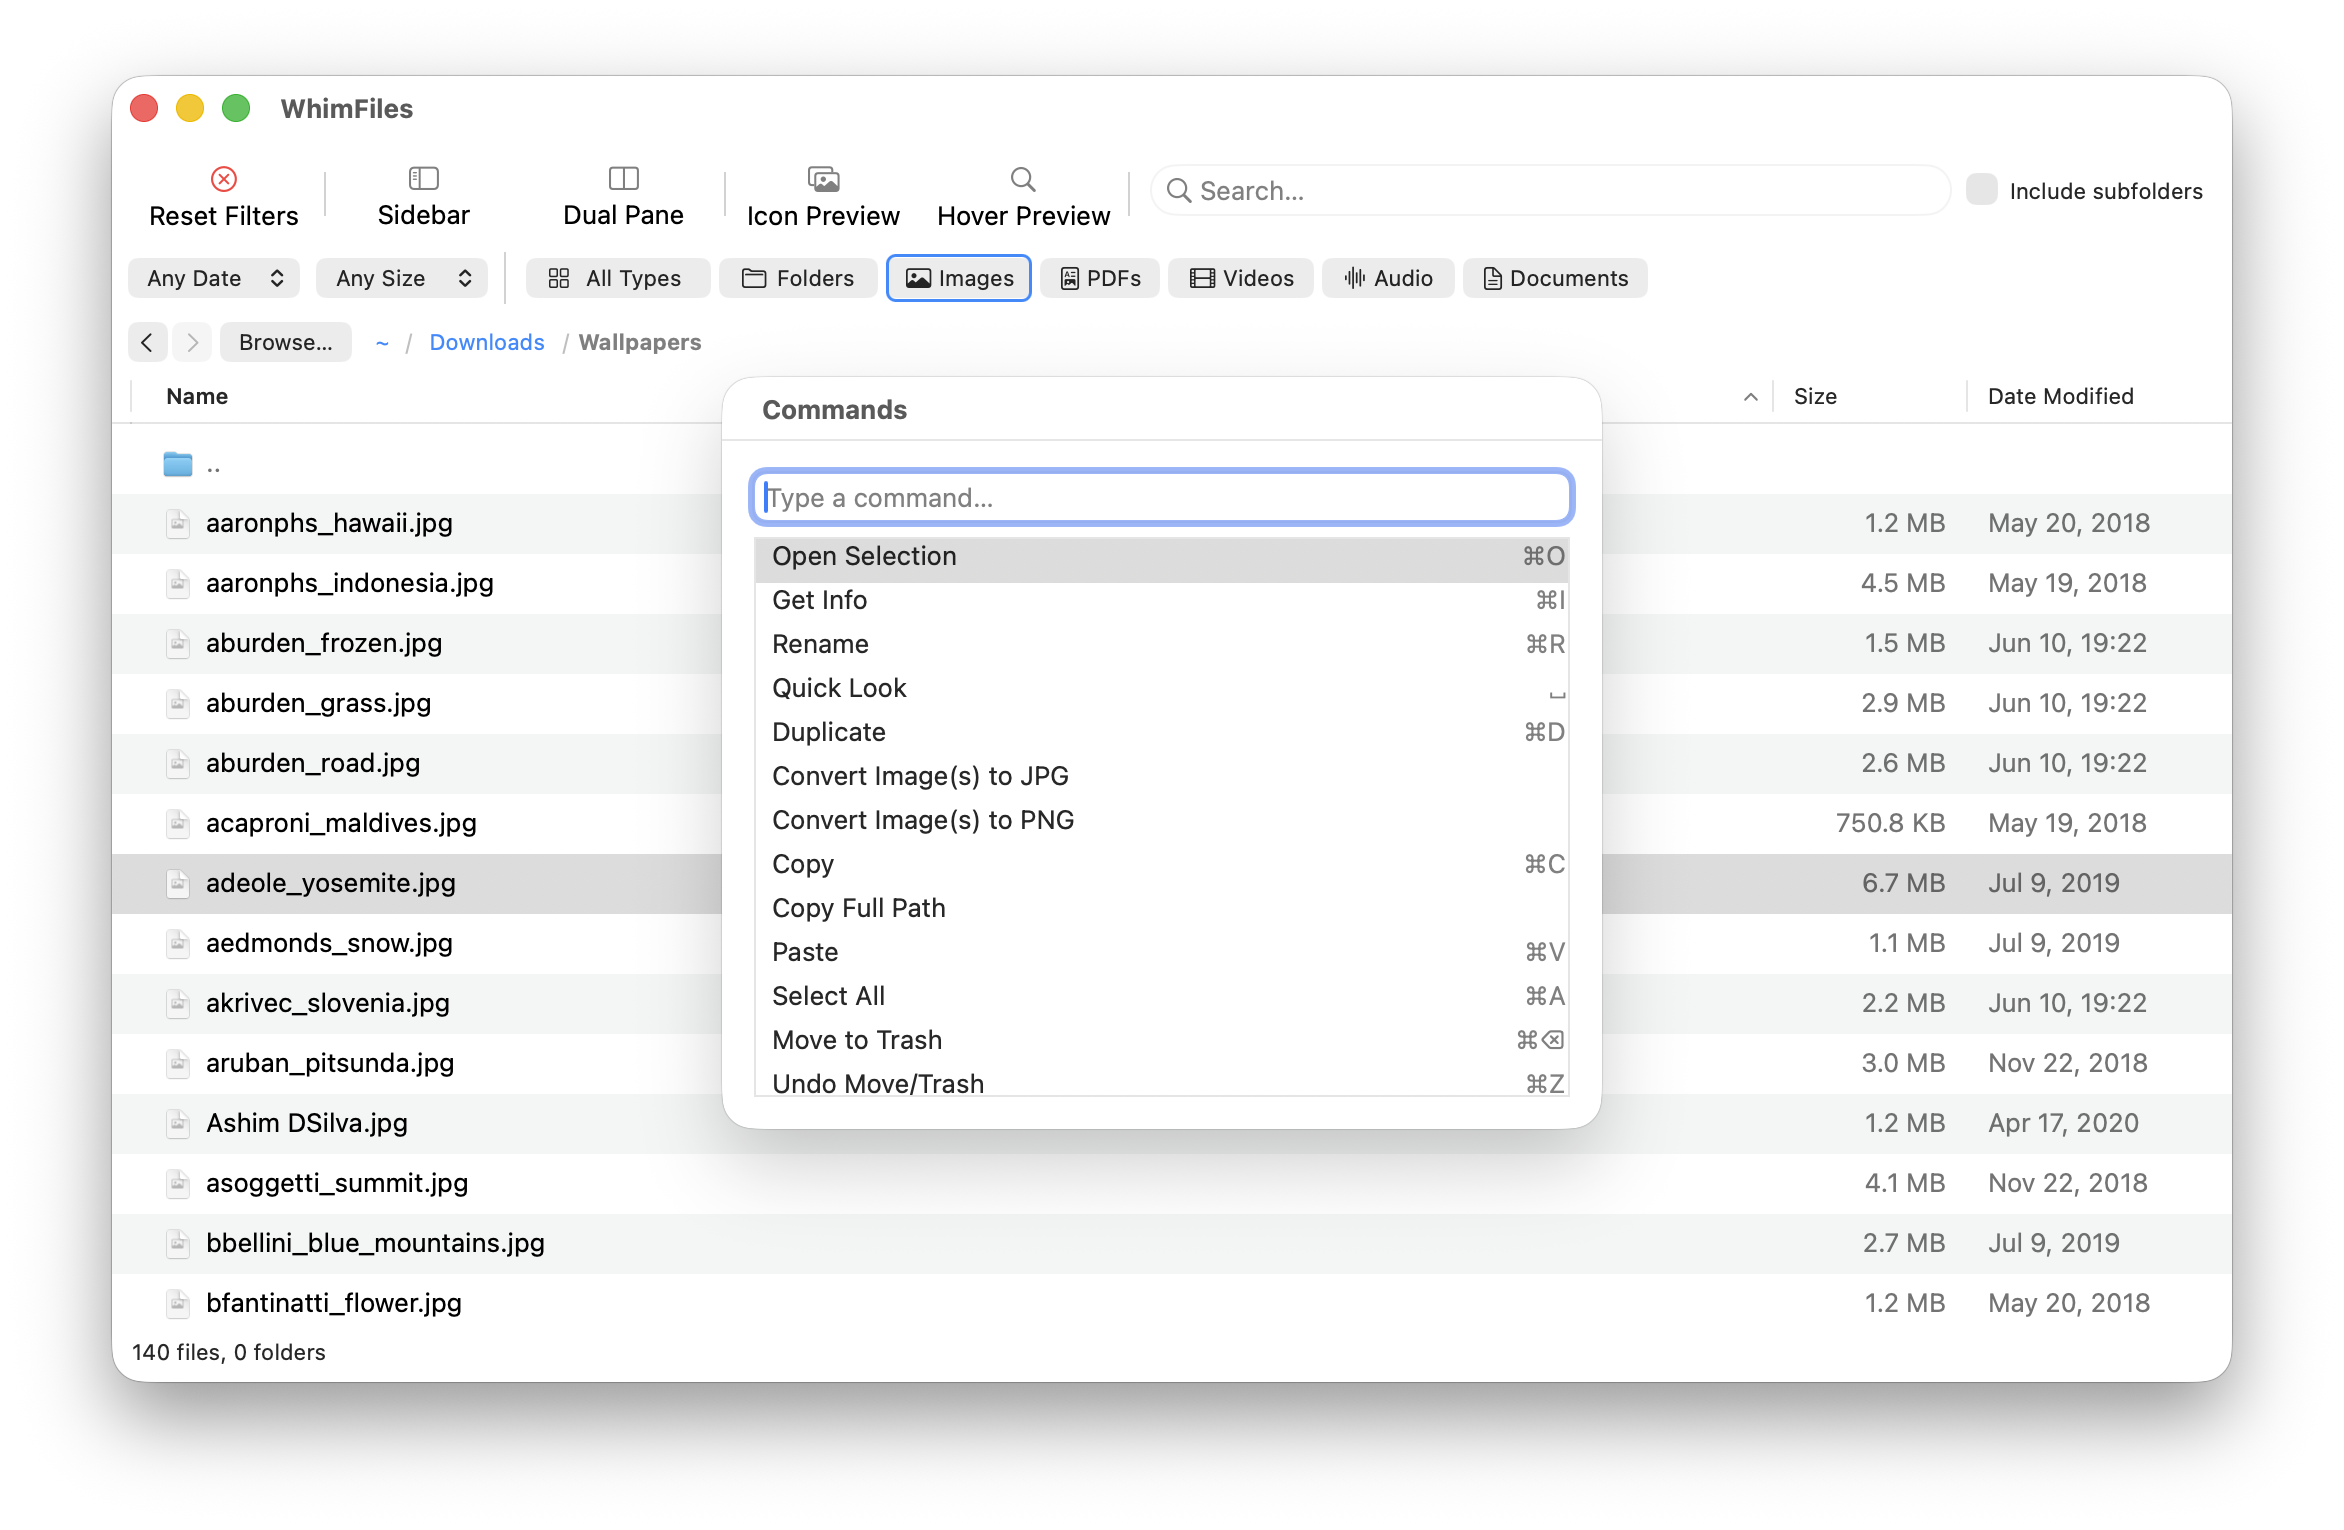Filter to show Documents only
This screenshot has width=2344, height=1530.
click(1555, 278)
